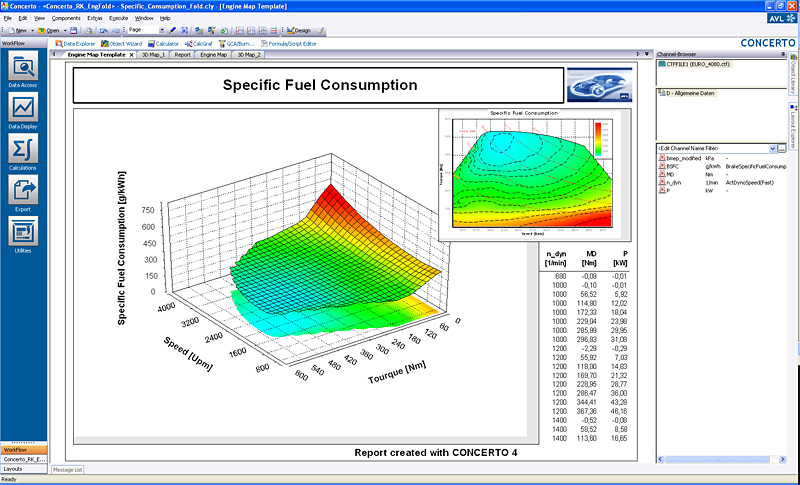Select the n_dyn channel row
800x485 pixels.
(x=722, y=183)
